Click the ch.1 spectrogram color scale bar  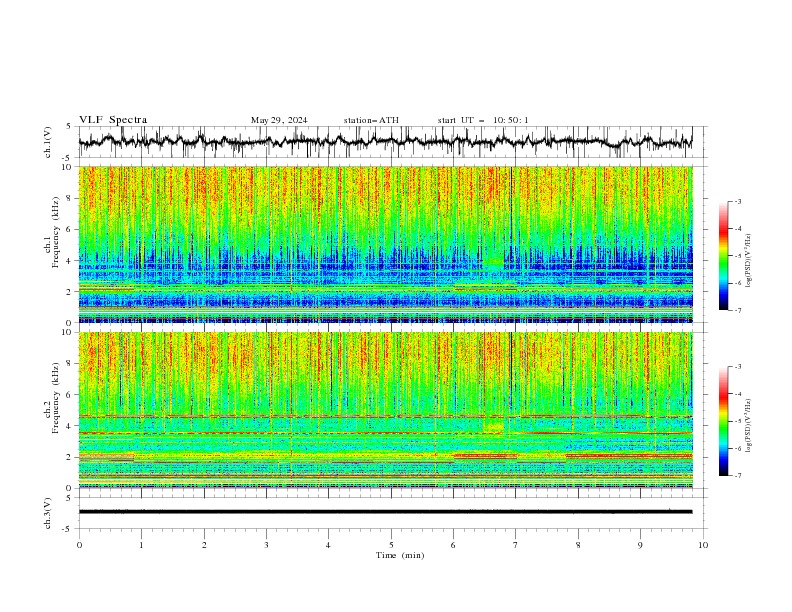[x=723, y=256]
